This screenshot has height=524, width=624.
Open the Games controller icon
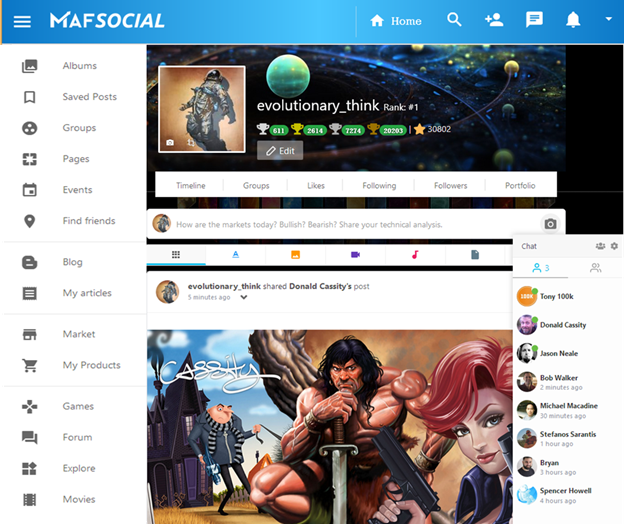click(x=29, y=407)
